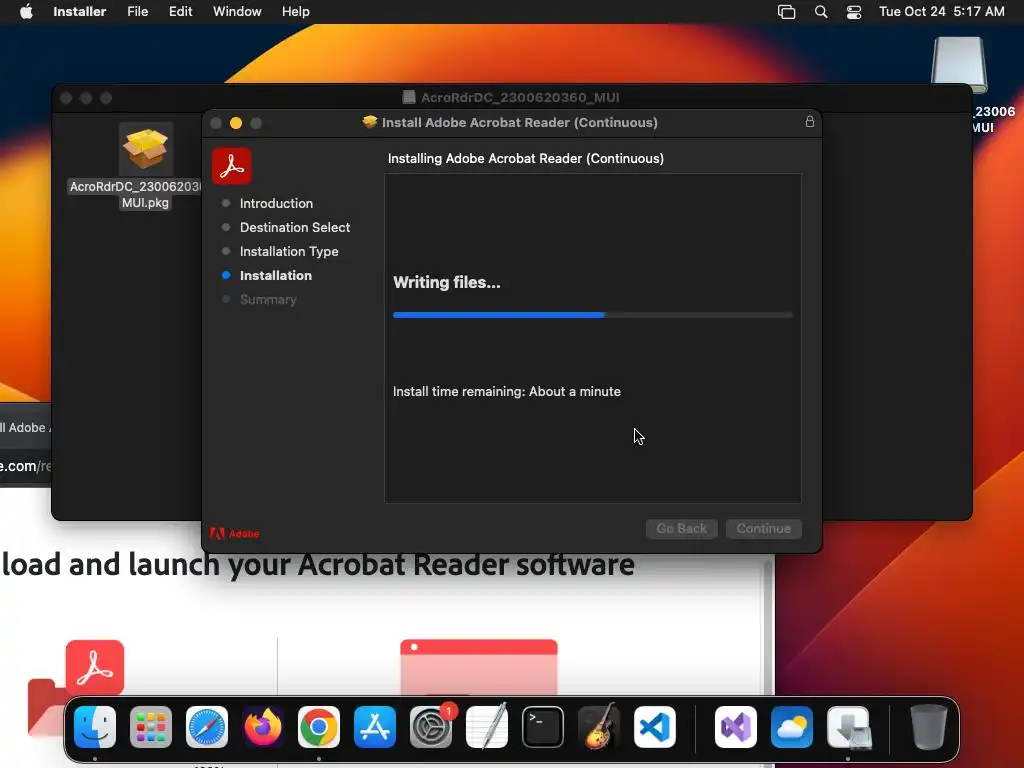This screenshot has width=1024, height=768.
Task: Open the Installer app menu
Action: [79, 11]
